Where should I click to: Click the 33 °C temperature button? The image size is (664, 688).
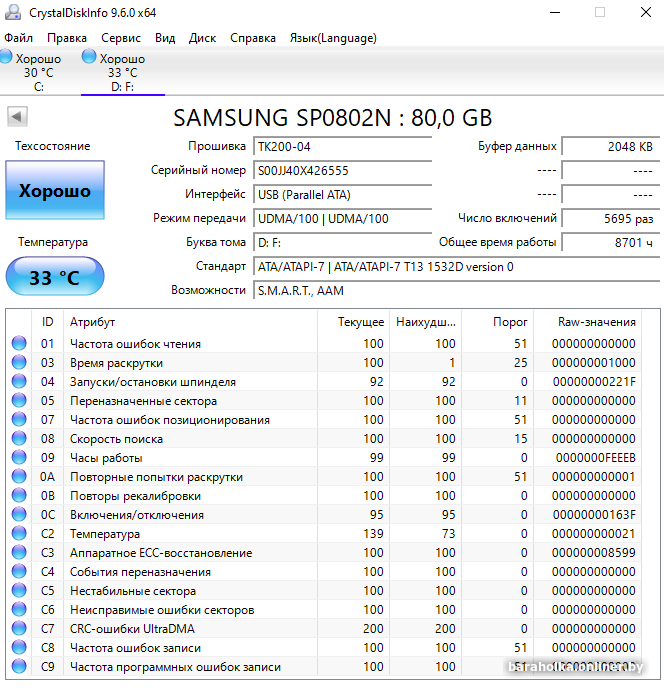[x=55, y=276]
